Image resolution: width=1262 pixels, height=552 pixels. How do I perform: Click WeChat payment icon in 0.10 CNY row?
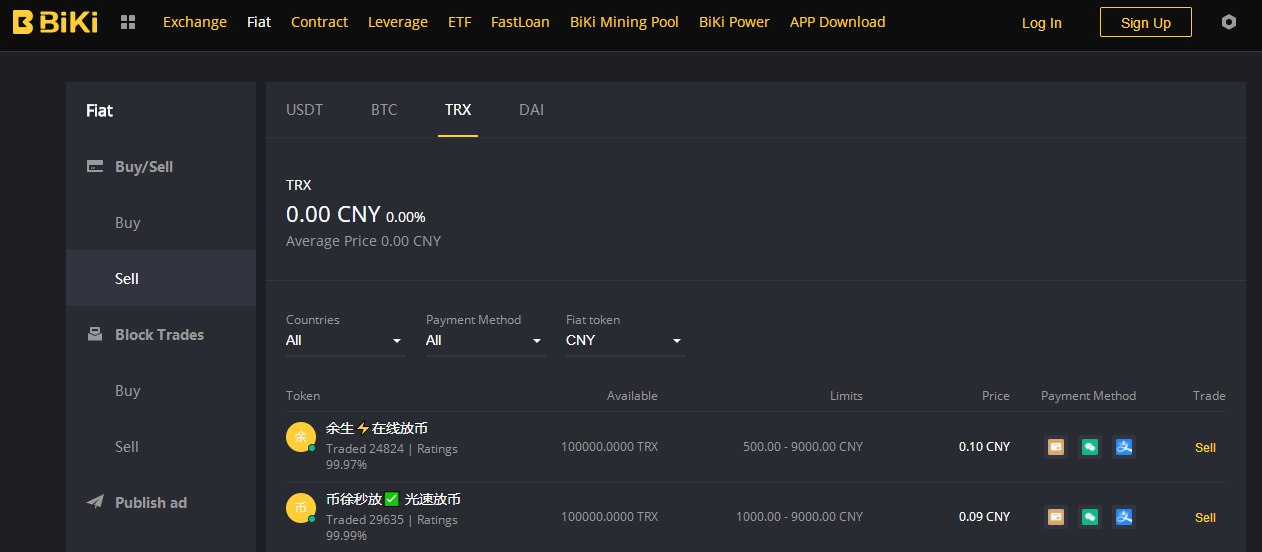tap(1090, 447)
